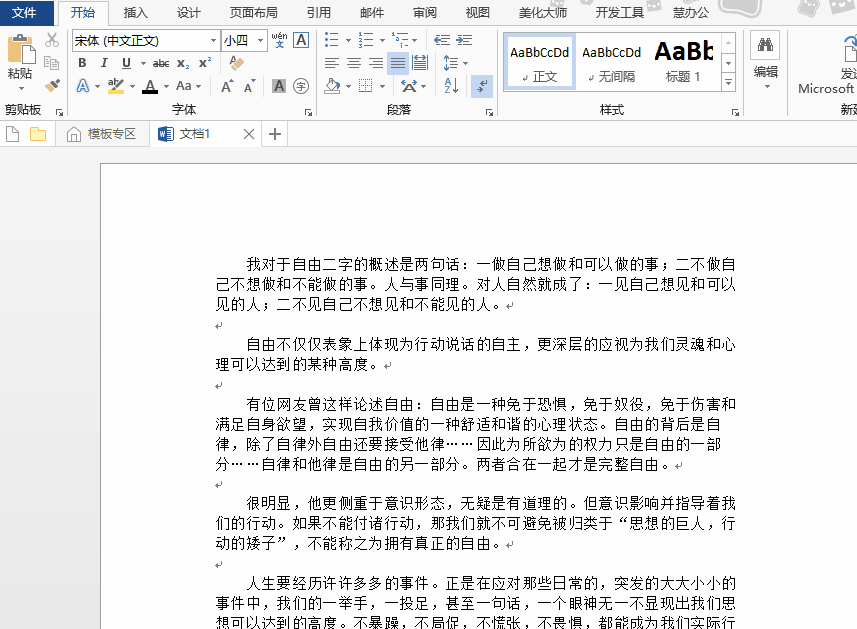The image size is (857, 629).
Task: Click the open folder icon
Action: click(x=38, y=134)
